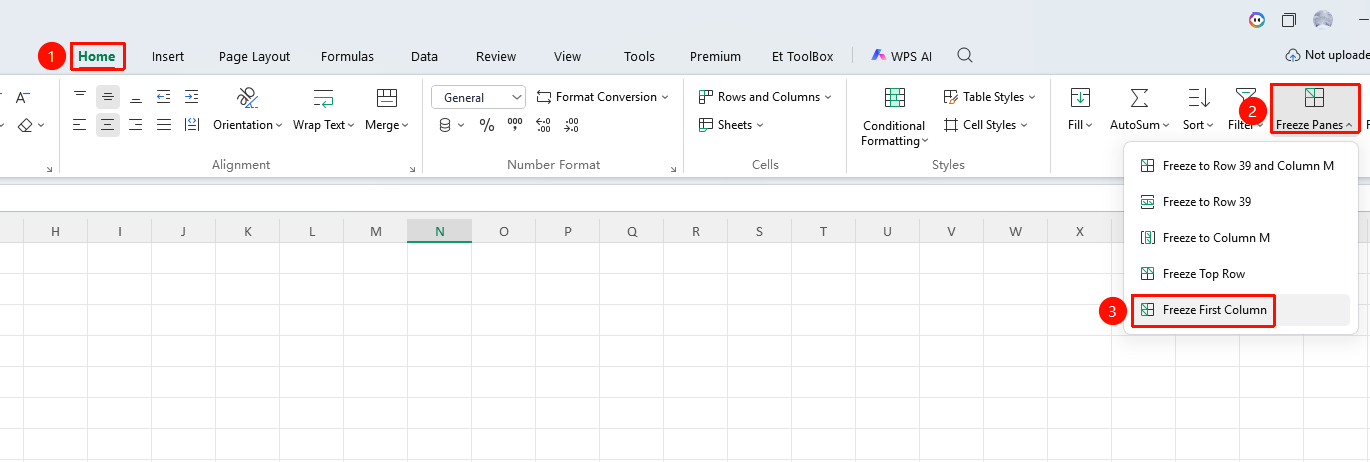1370x462 pixels.
Task: Click the Merge cells icon
Action: pos(387,97)
